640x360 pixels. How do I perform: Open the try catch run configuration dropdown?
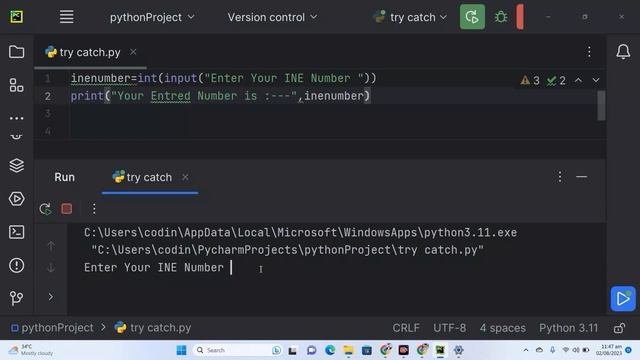click(x=410, y=17)
